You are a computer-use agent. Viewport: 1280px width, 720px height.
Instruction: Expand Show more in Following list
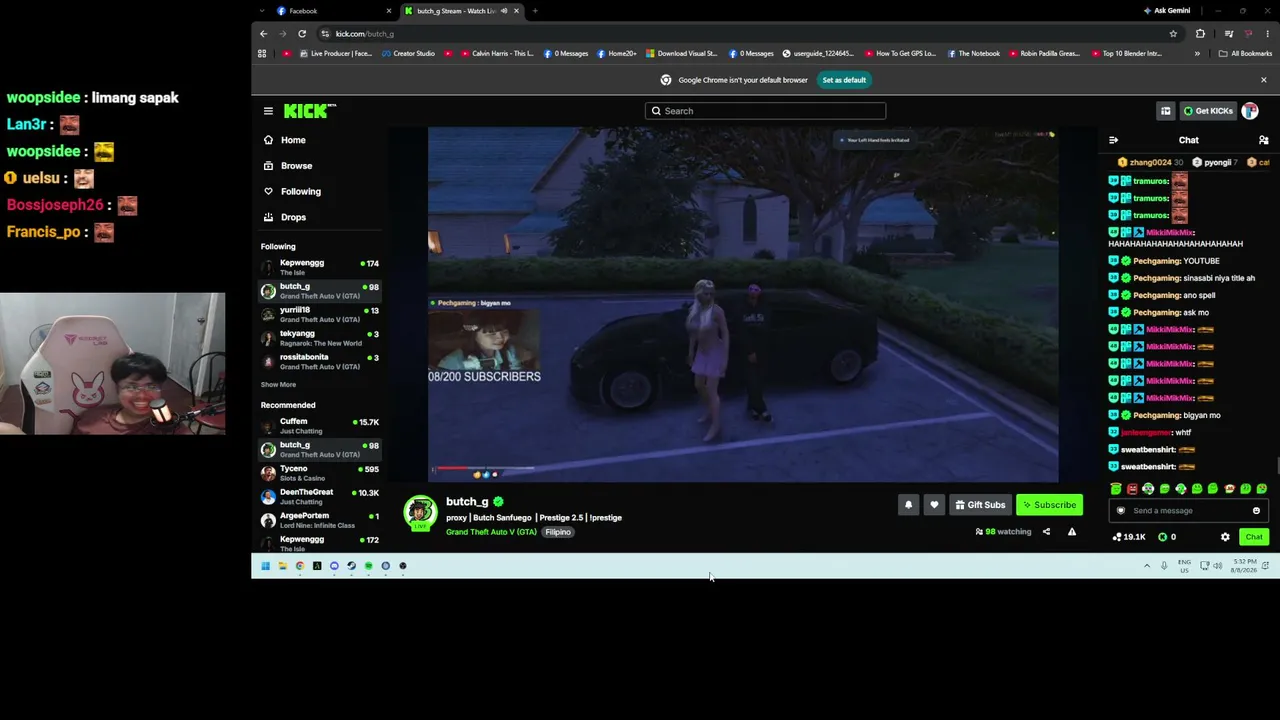point(278,385)
